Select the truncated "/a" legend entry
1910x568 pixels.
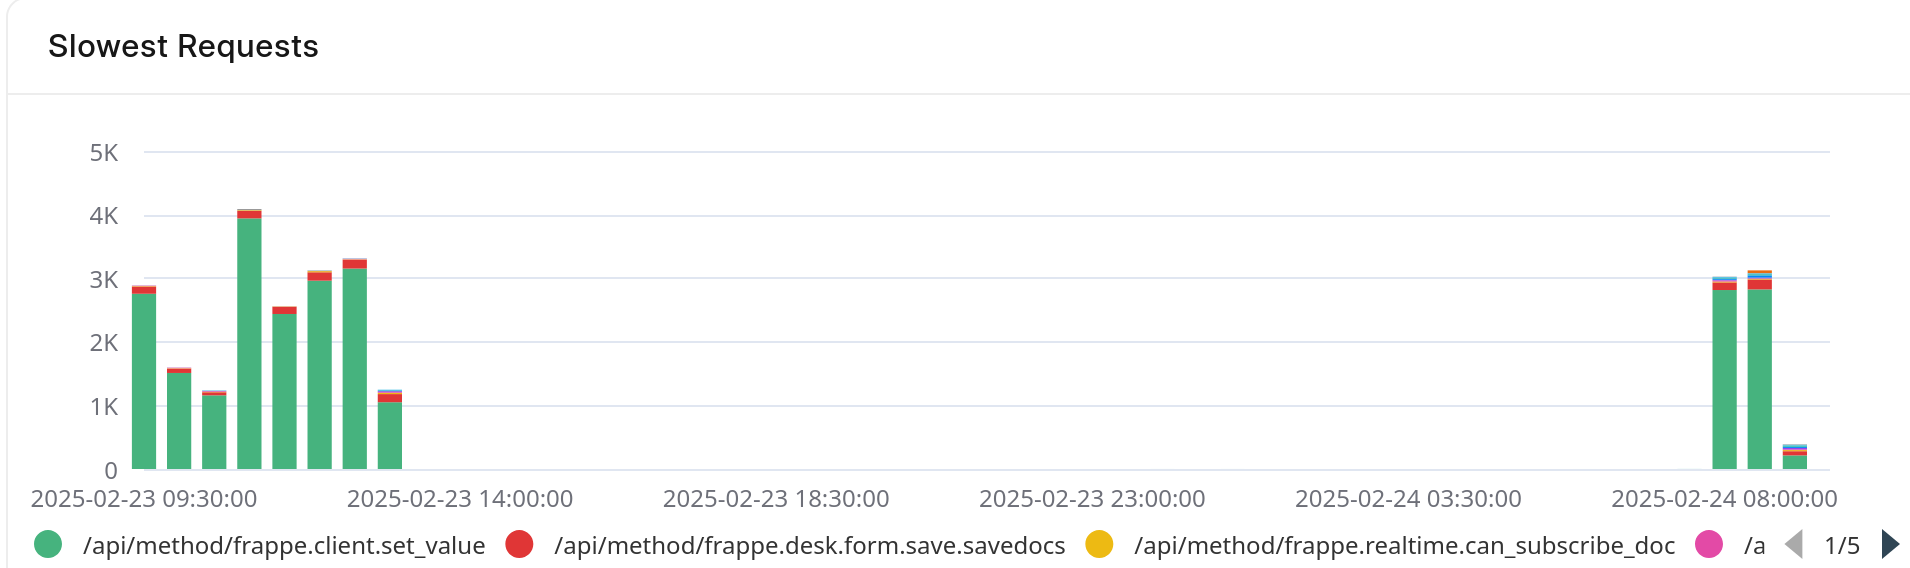[1754, 545]
